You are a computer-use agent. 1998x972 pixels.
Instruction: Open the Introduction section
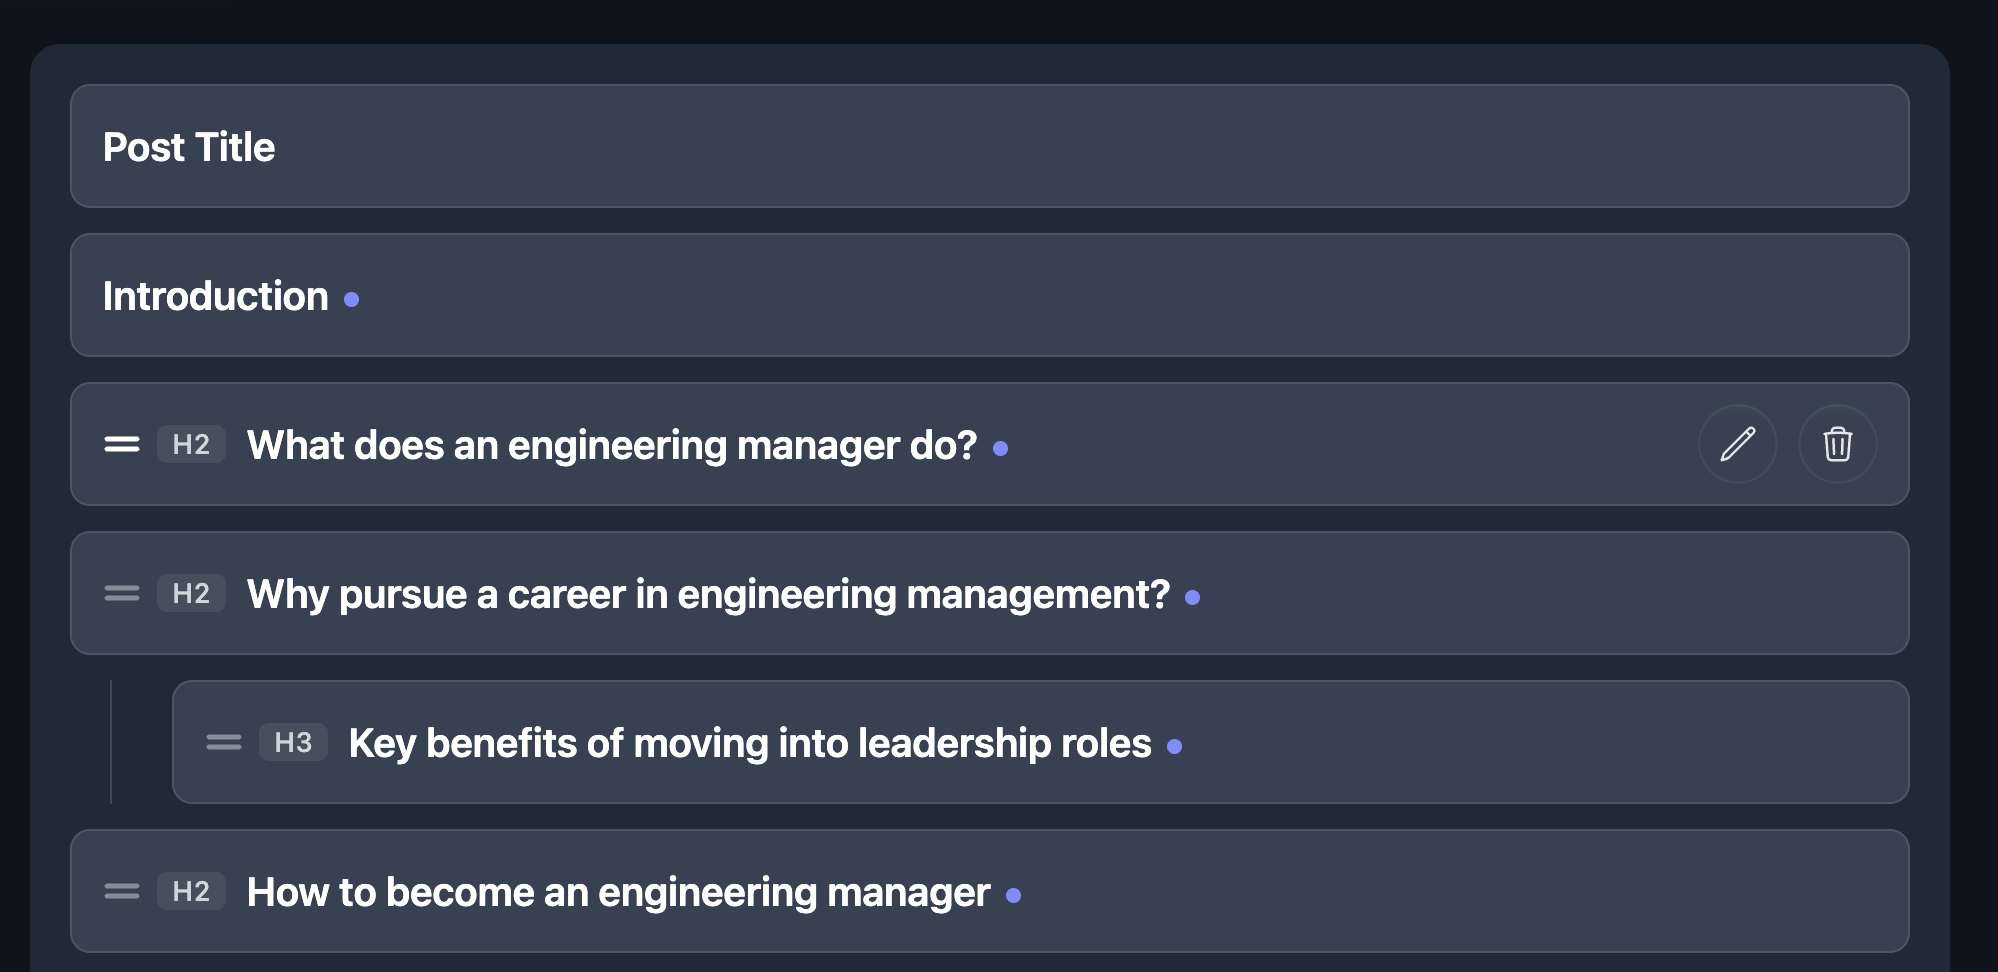point(990,295)
